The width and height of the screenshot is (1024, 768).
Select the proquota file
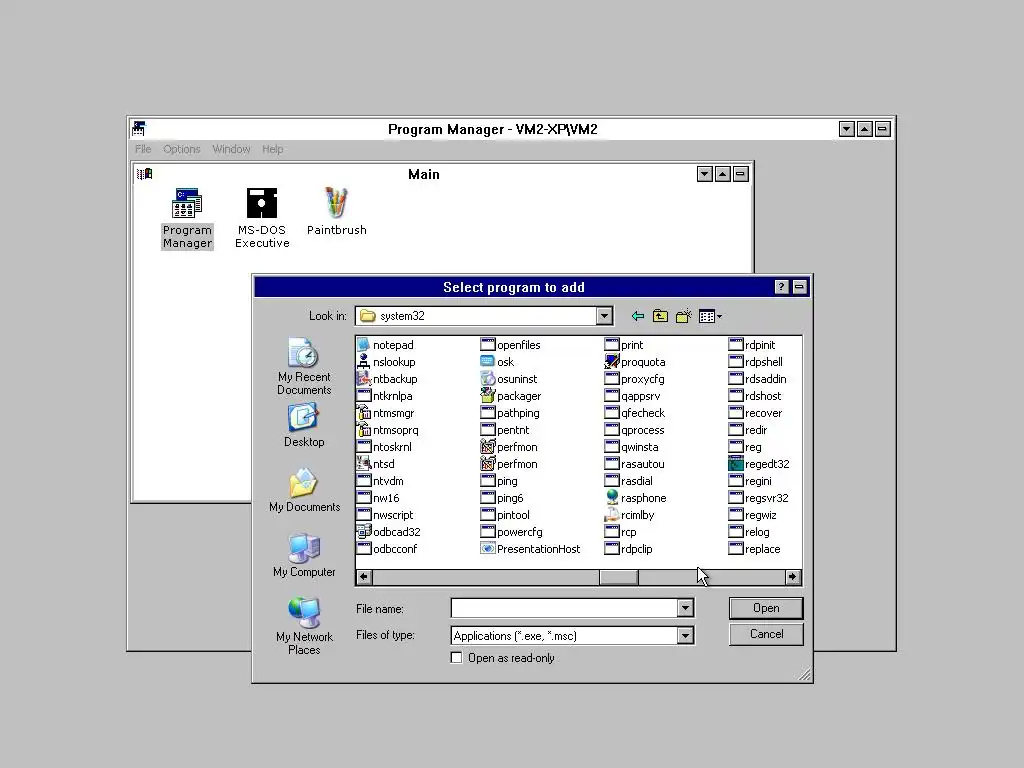(x=635, y=362)
